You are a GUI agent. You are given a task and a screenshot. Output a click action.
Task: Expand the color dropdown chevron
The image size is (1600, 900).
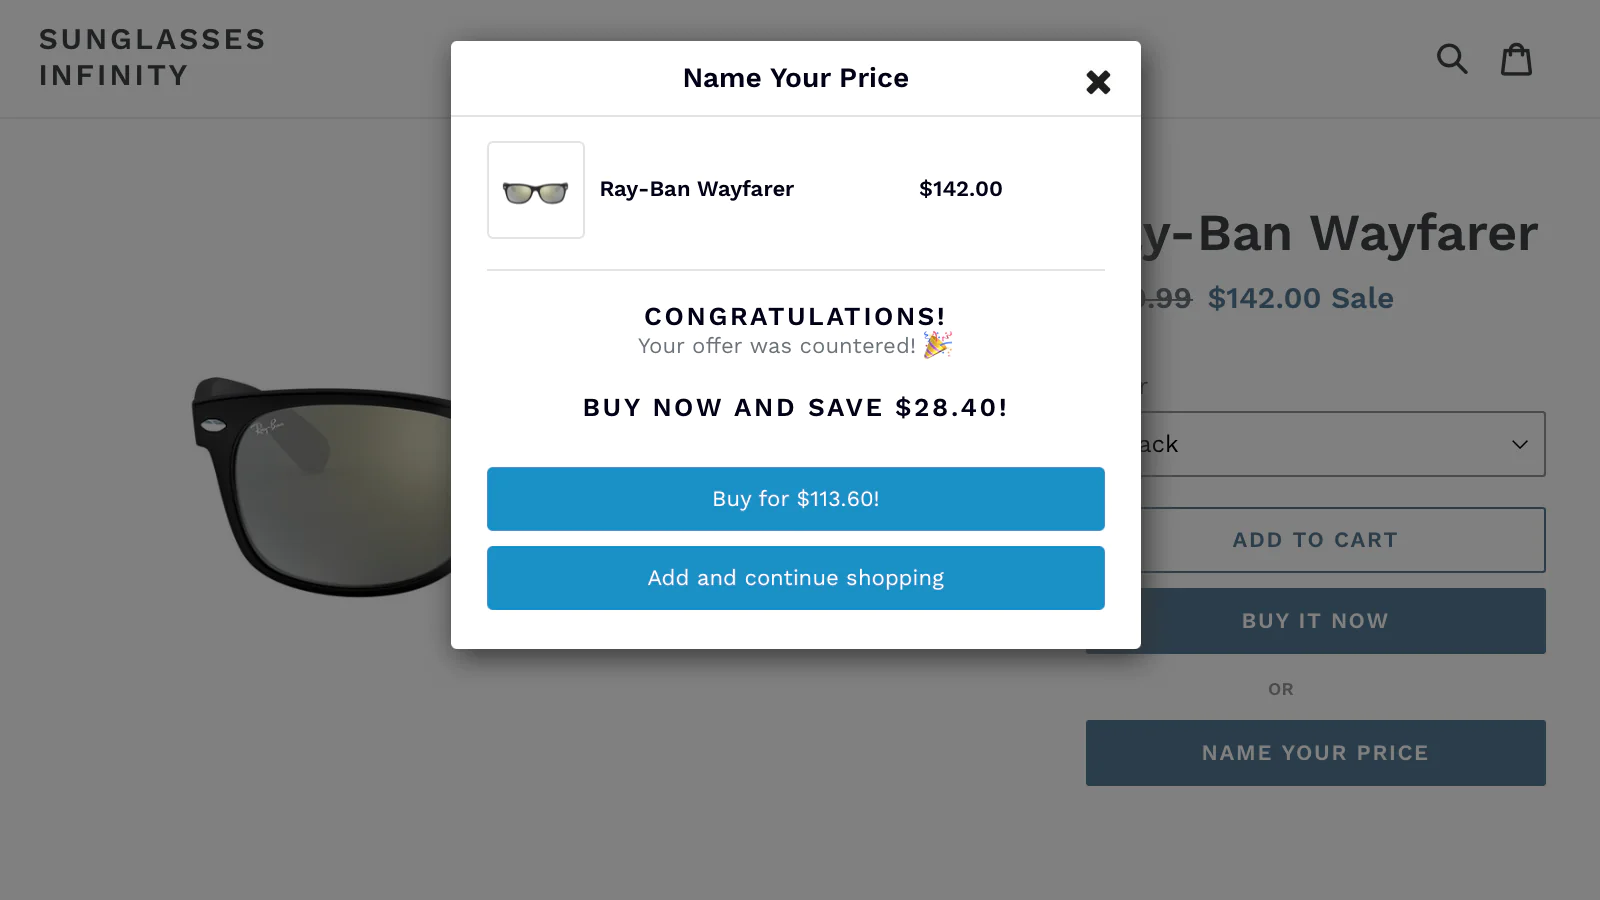(1520, 444)
